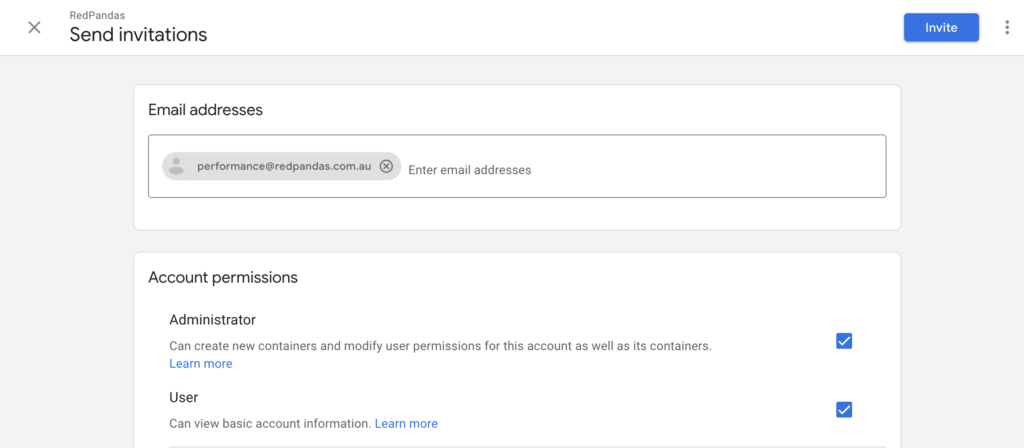The height and width of the screenshot is (448, 1024).
Task: Select the performance@redpandas.com.au email text
Action: pyautogui.click(x=284, y=167)
